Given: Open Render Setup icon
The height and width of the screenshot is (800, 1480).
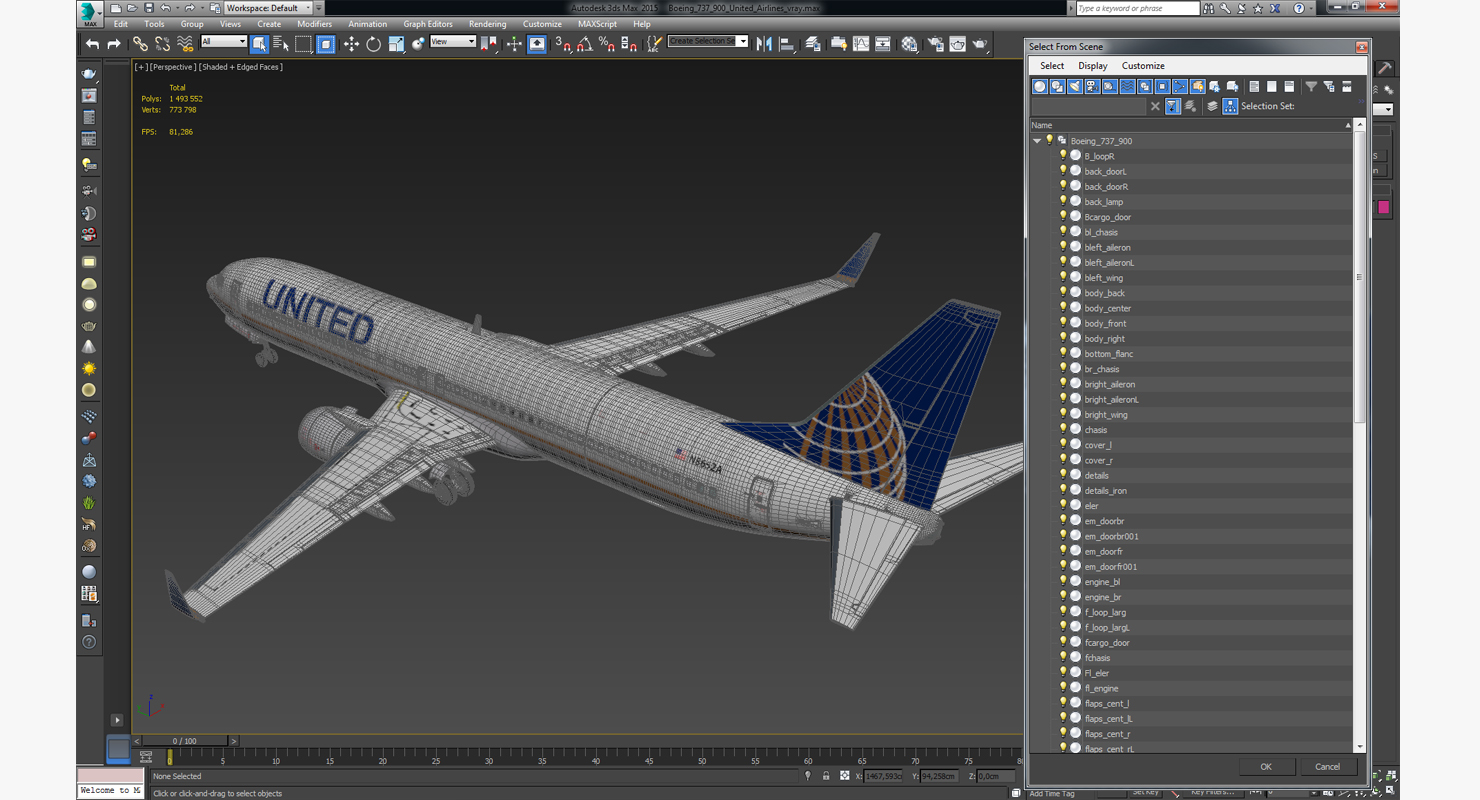Looking at the screenshot, I should click(935, 44).
